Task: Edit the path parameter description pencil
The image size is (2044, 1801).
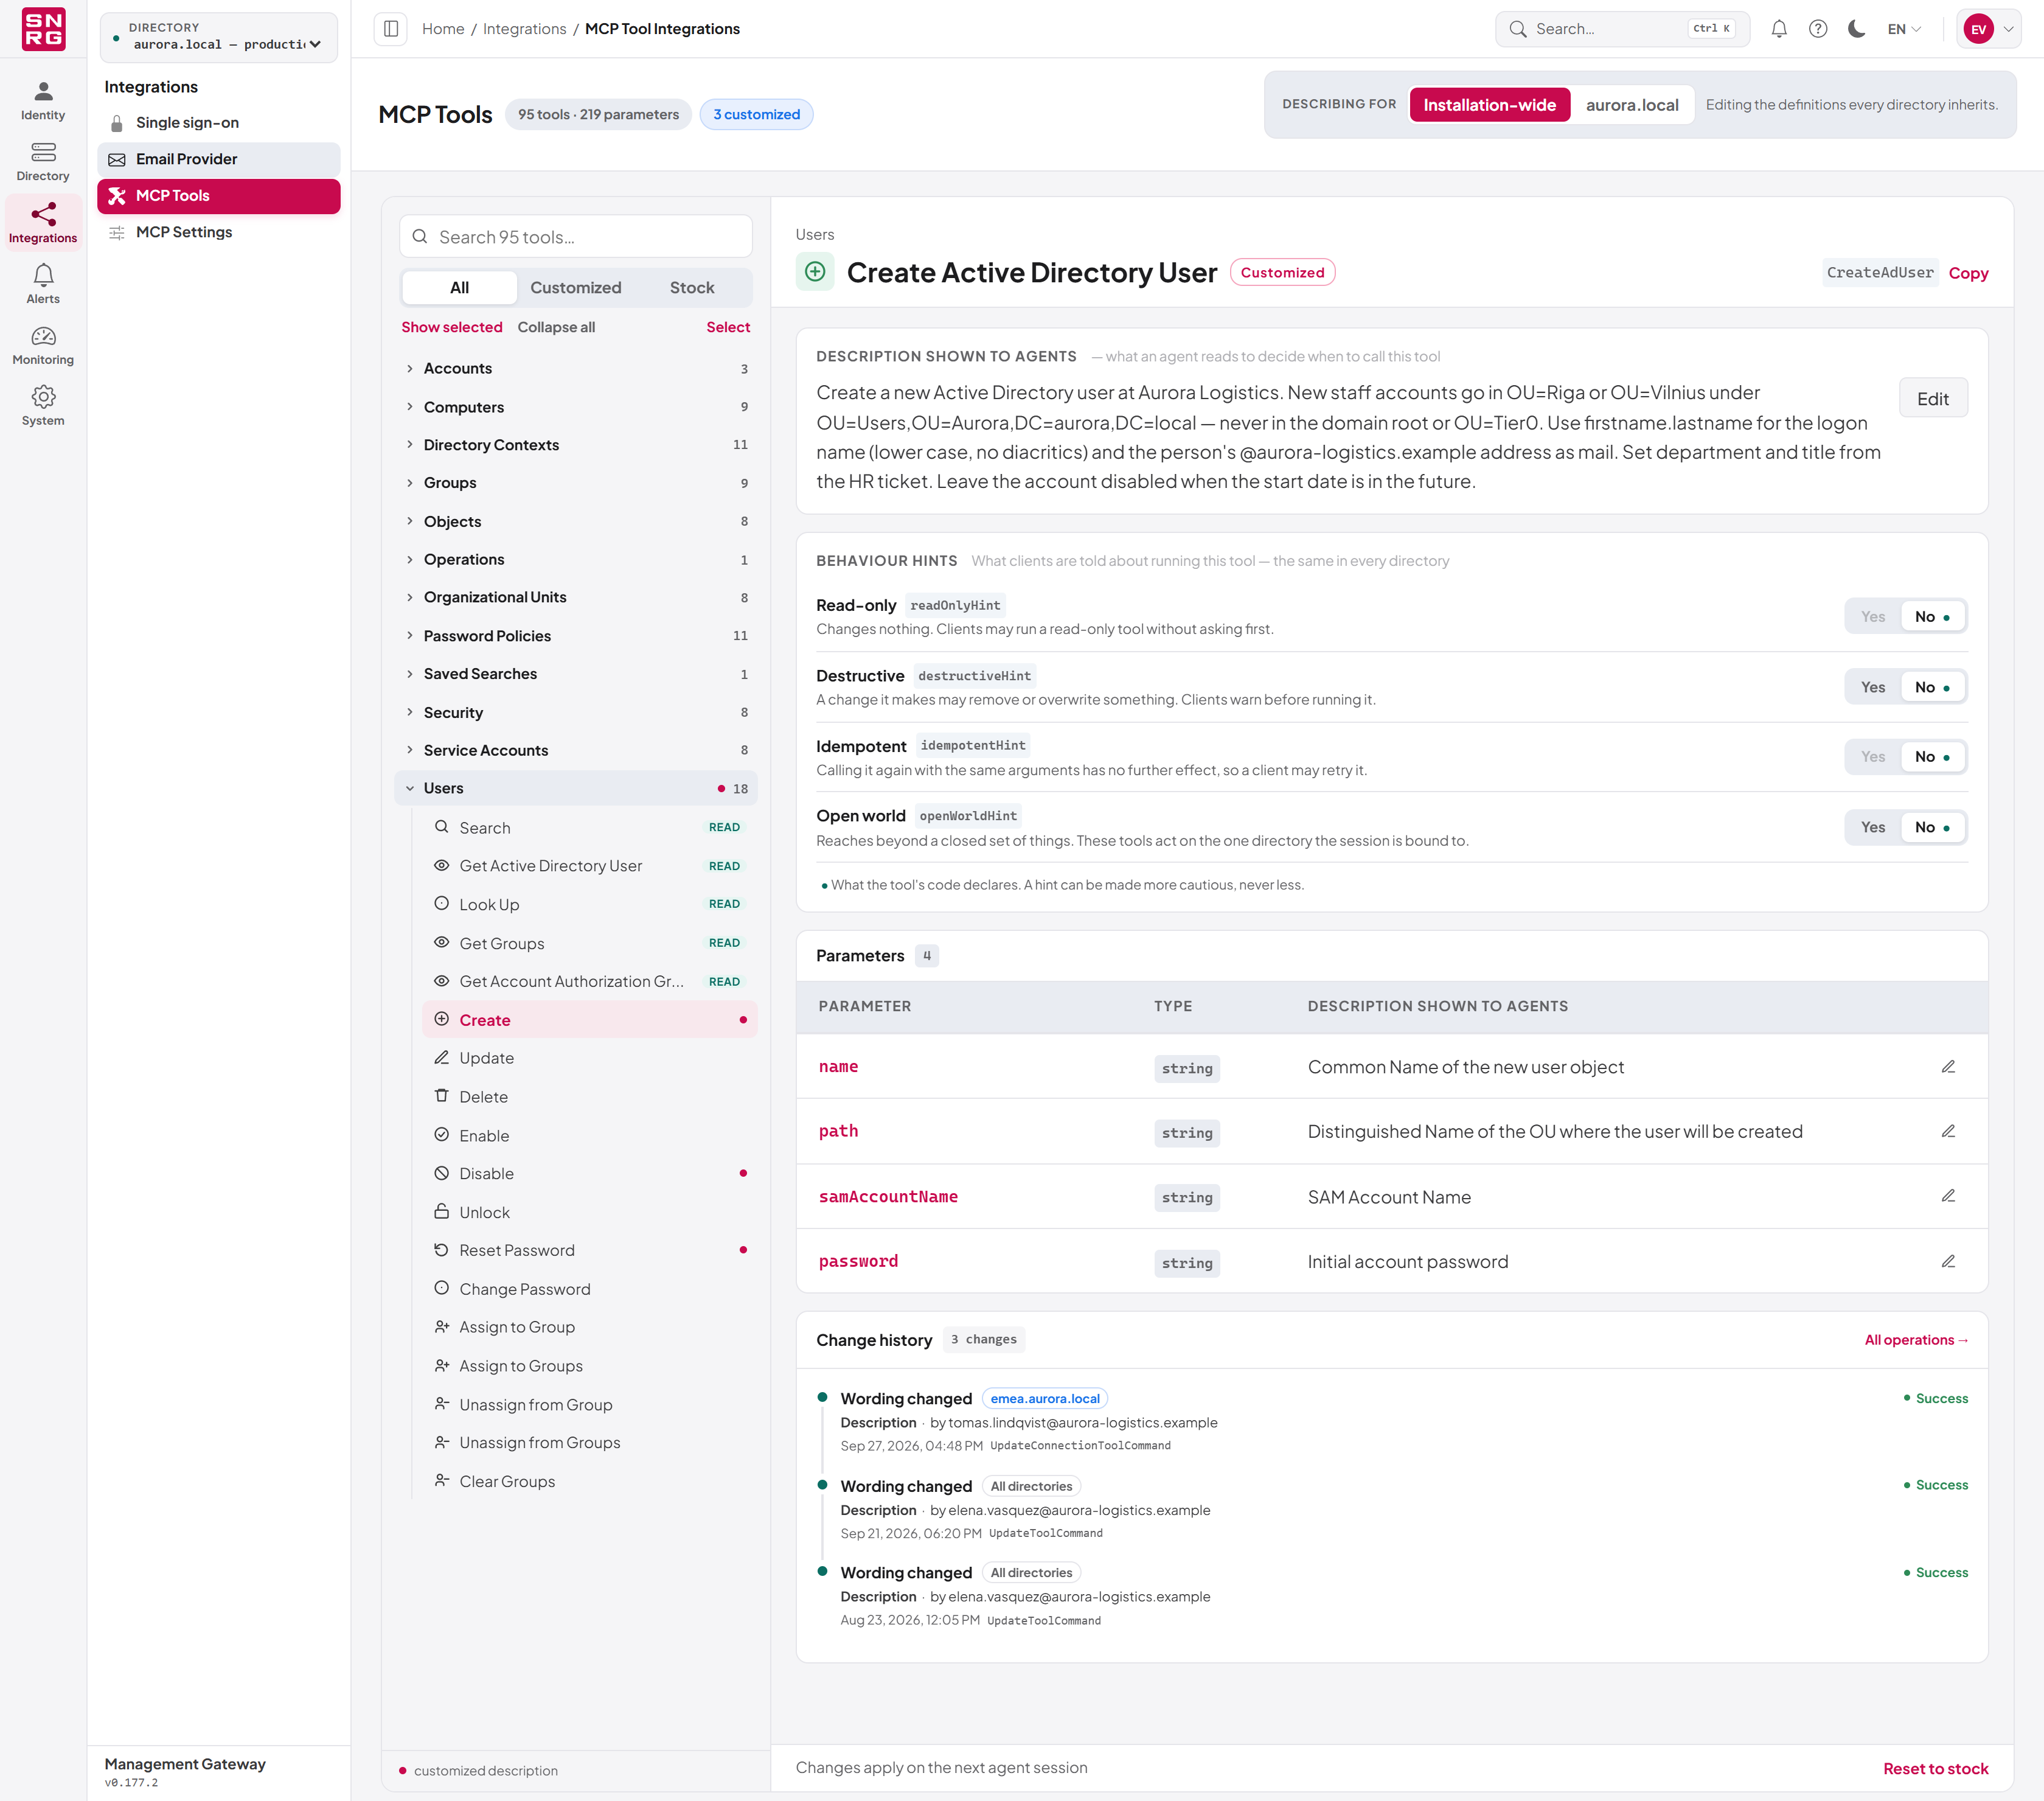Action: (1948, 1131)
